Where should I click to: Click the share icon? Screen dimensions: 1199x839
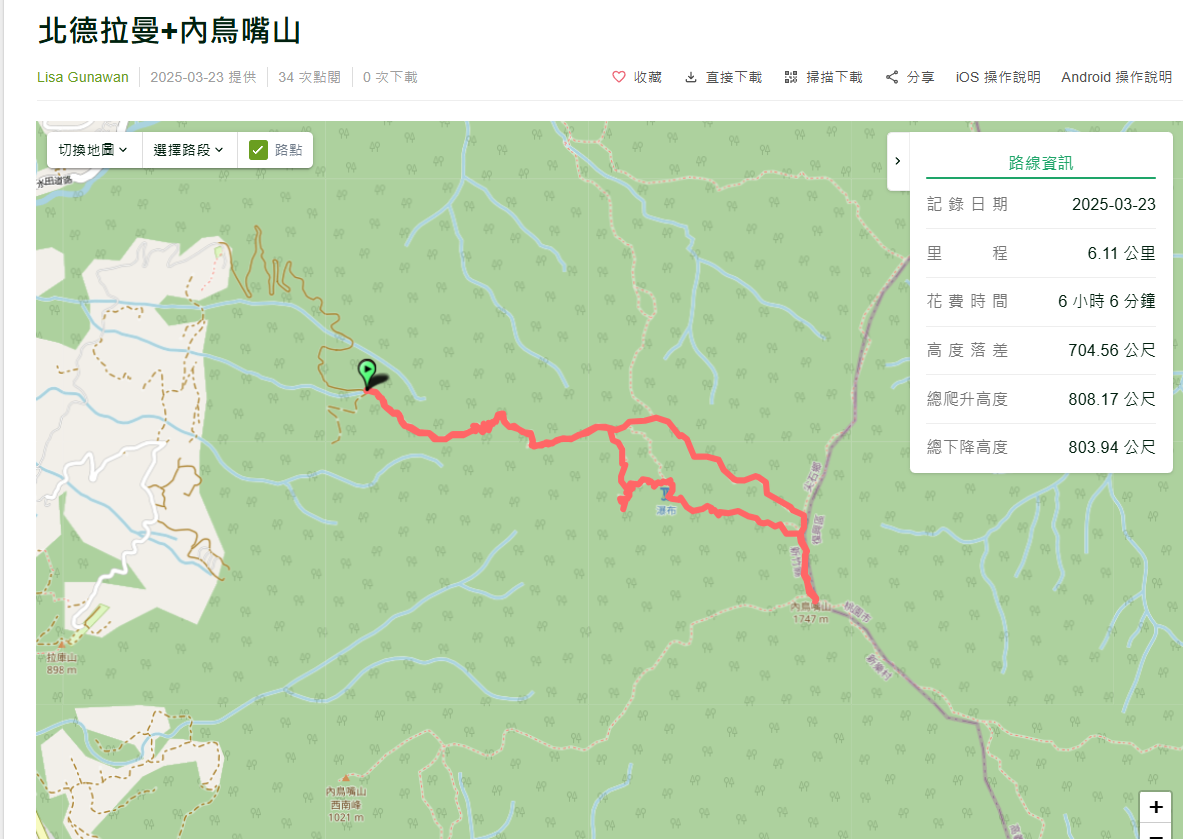pyautogui.click(x=892, y=77)
